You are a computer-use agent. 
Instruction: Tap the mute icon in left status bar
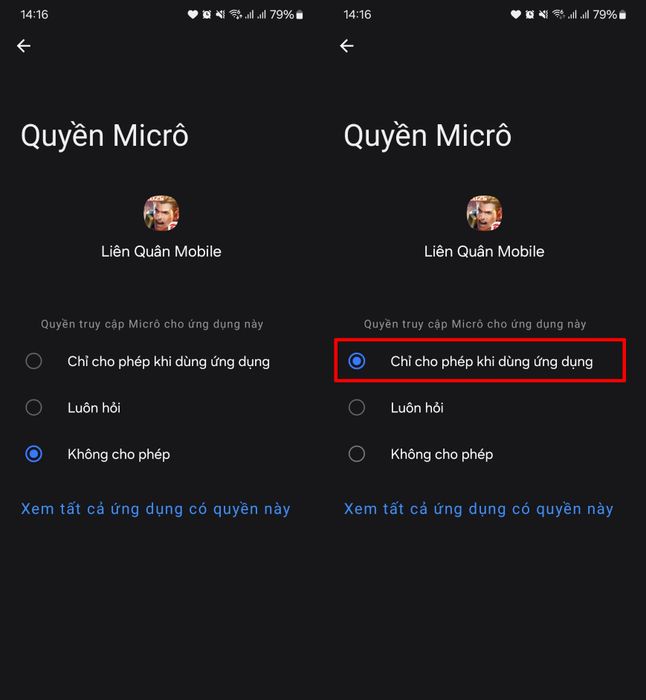tap(220, 14)
